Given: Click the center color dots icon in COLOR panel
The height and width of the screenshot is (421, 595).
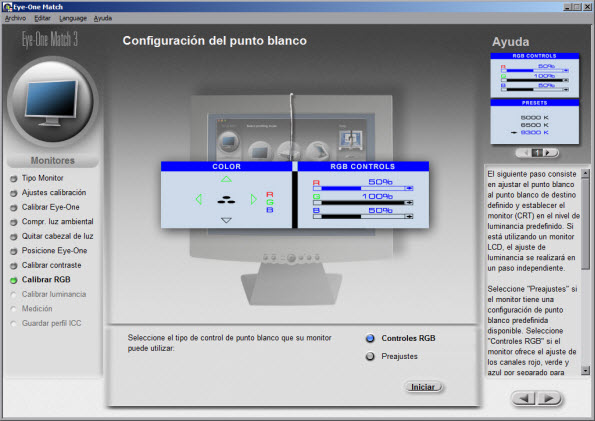Looking at the screenshot, I should tap(226, 200).
